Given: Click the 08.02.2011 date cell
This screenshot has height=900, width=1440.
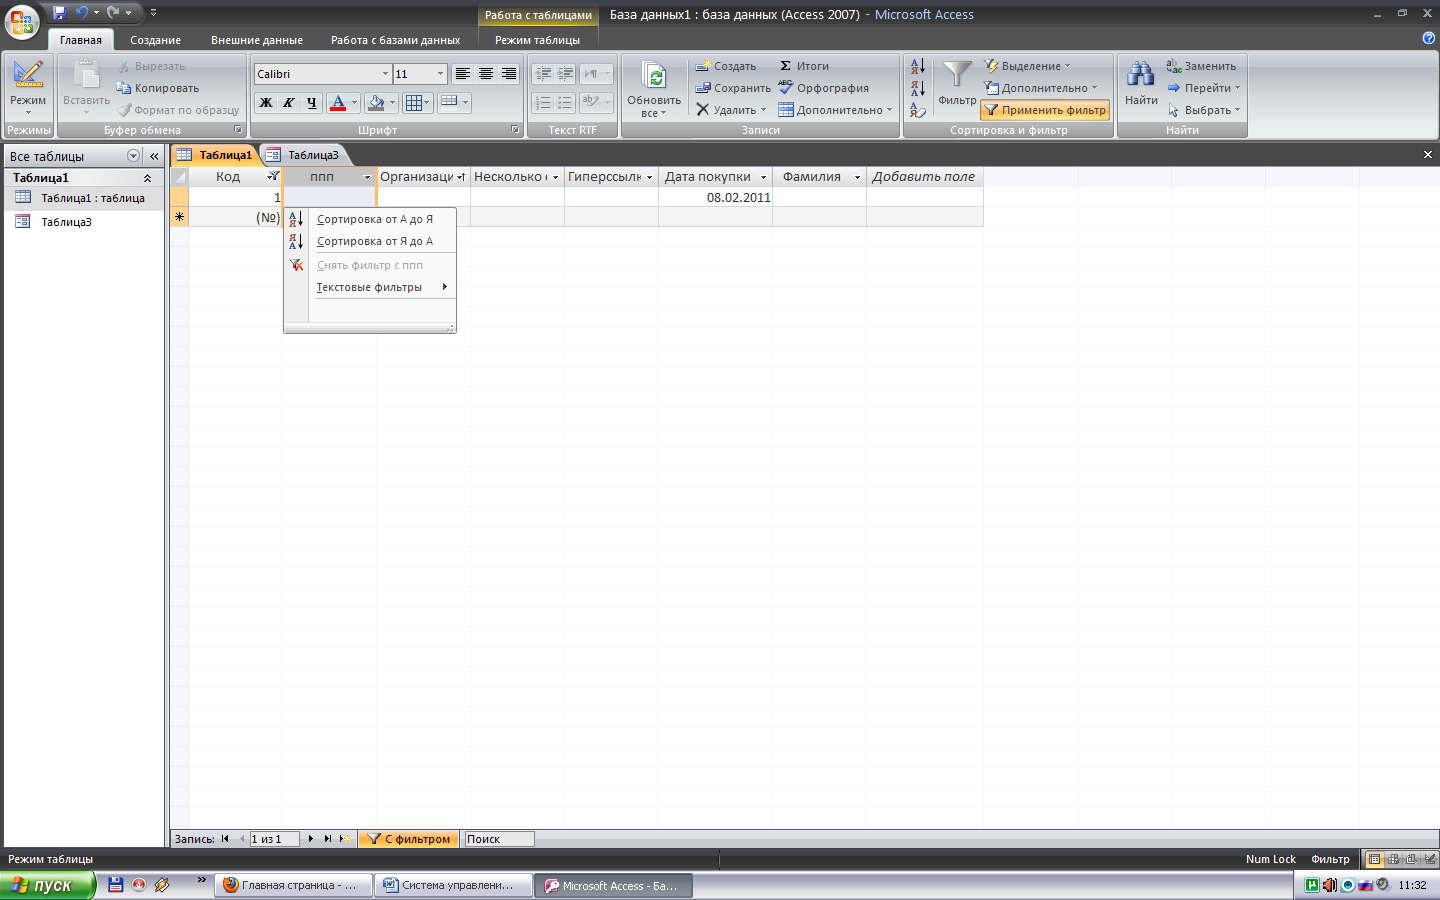Looking at the screenshot, I should (x=715, y=197).
